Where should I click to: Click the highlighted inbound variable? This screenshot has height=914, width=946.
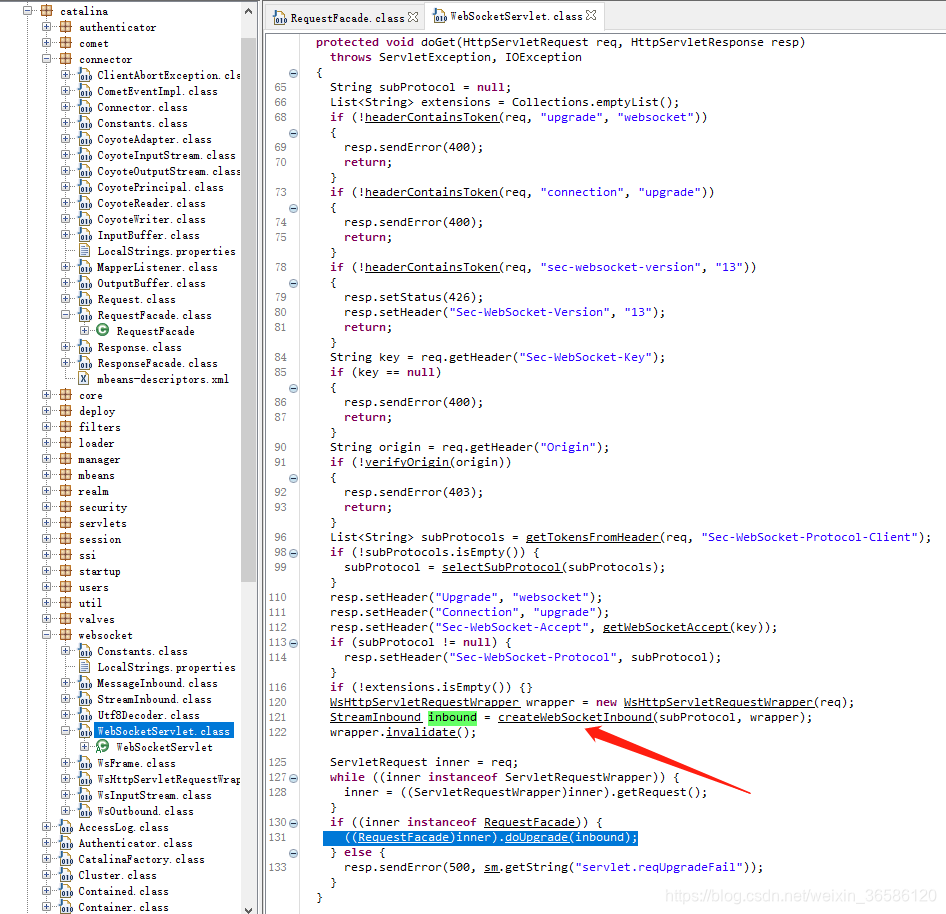(x=452, y=717)
